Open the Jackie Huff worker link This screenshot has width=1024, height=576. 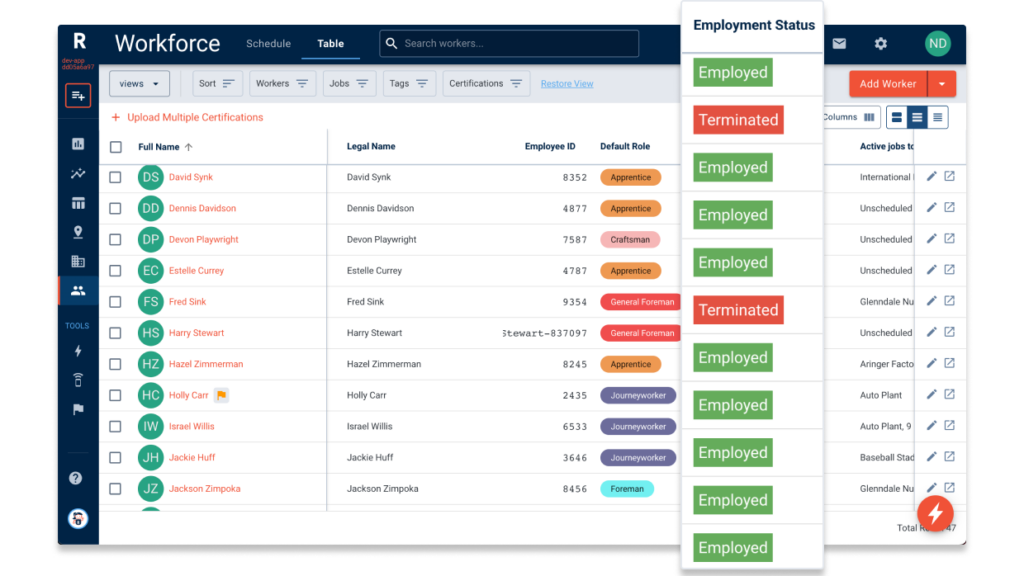[x=192, y=457]
